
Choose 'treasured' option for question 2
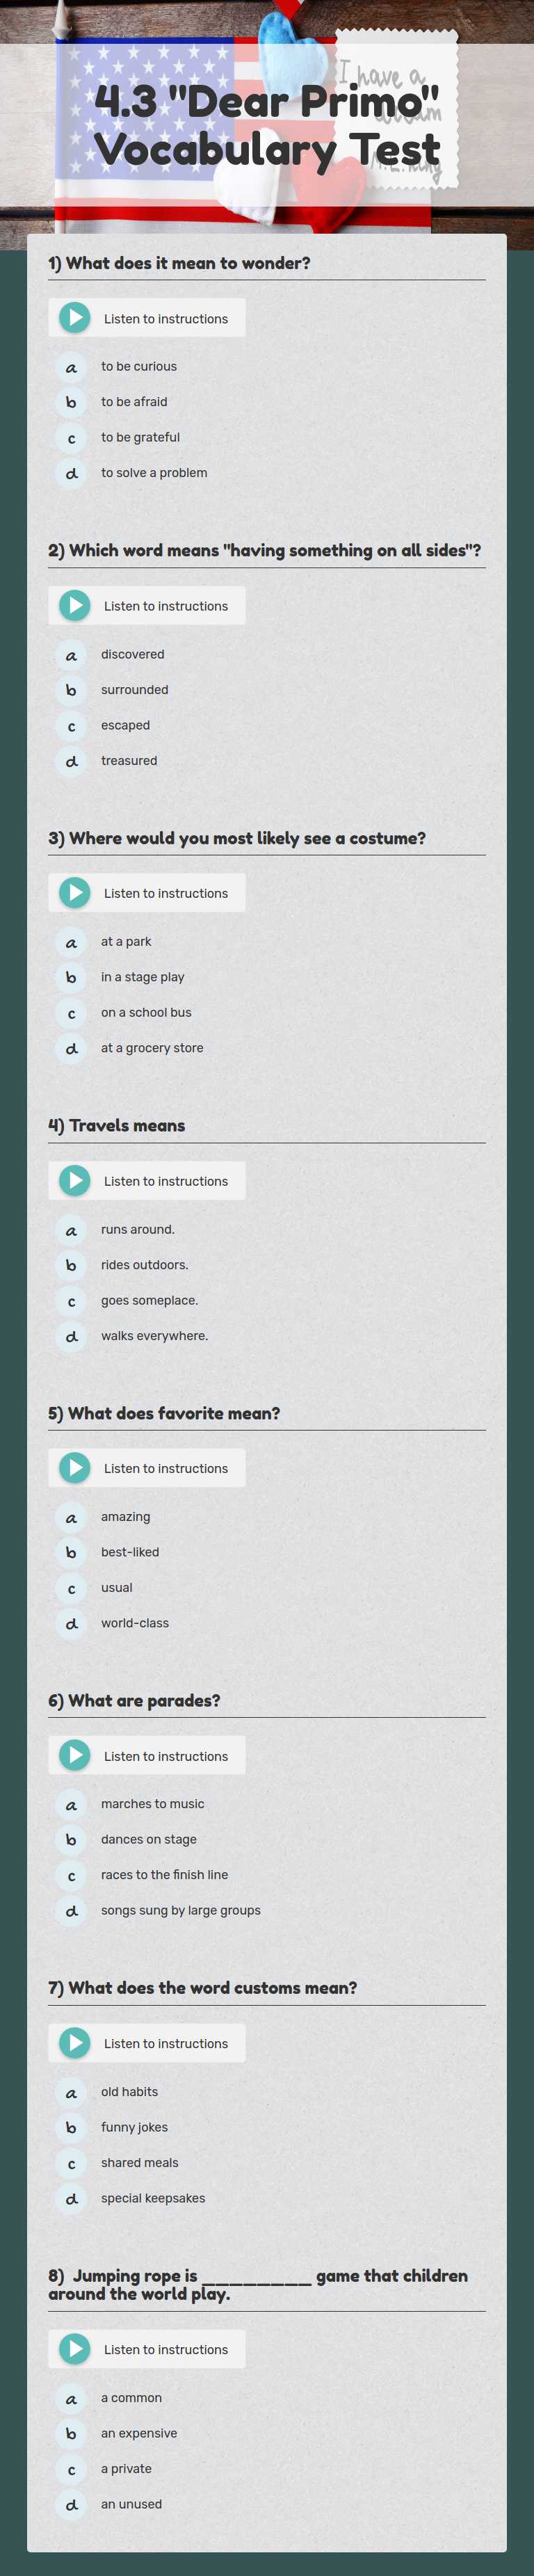(x=129, y=760)
